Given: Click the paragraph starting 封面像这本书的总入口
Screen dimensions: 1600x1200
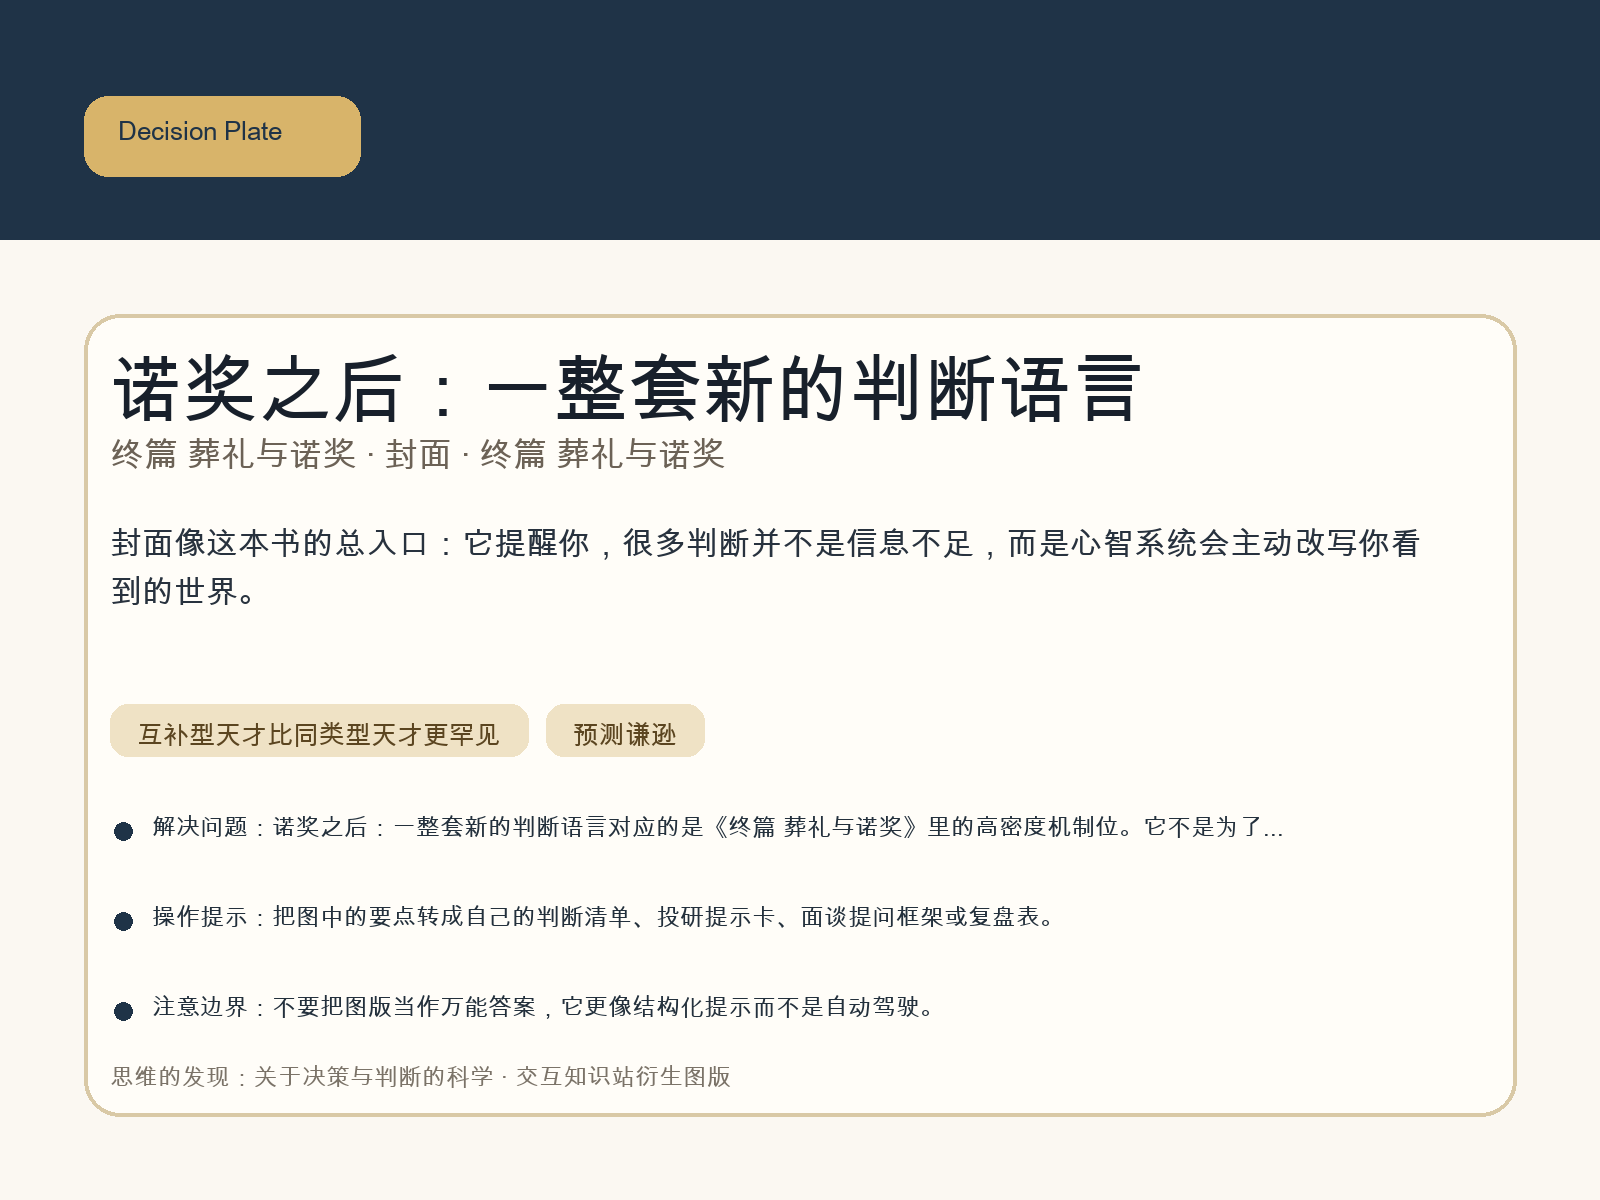Looking at the screenshot, I should point(766,567).
